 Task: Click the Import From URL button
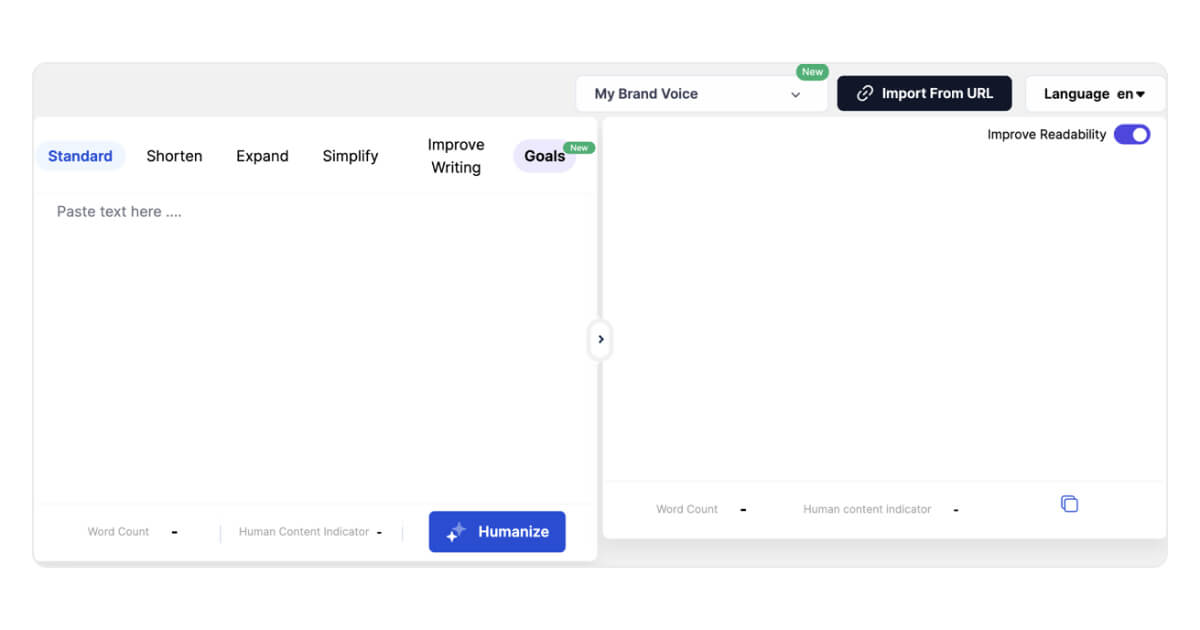(x=924, y=94)
